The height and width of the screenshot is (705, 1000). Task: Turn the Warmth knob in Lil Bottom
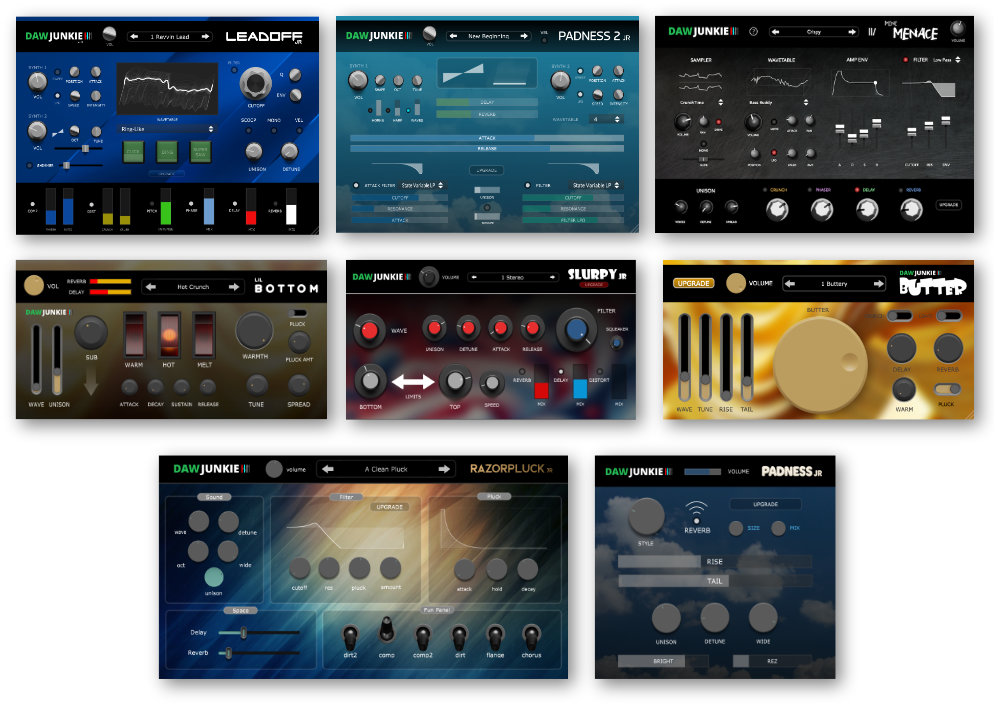(254, 330)
